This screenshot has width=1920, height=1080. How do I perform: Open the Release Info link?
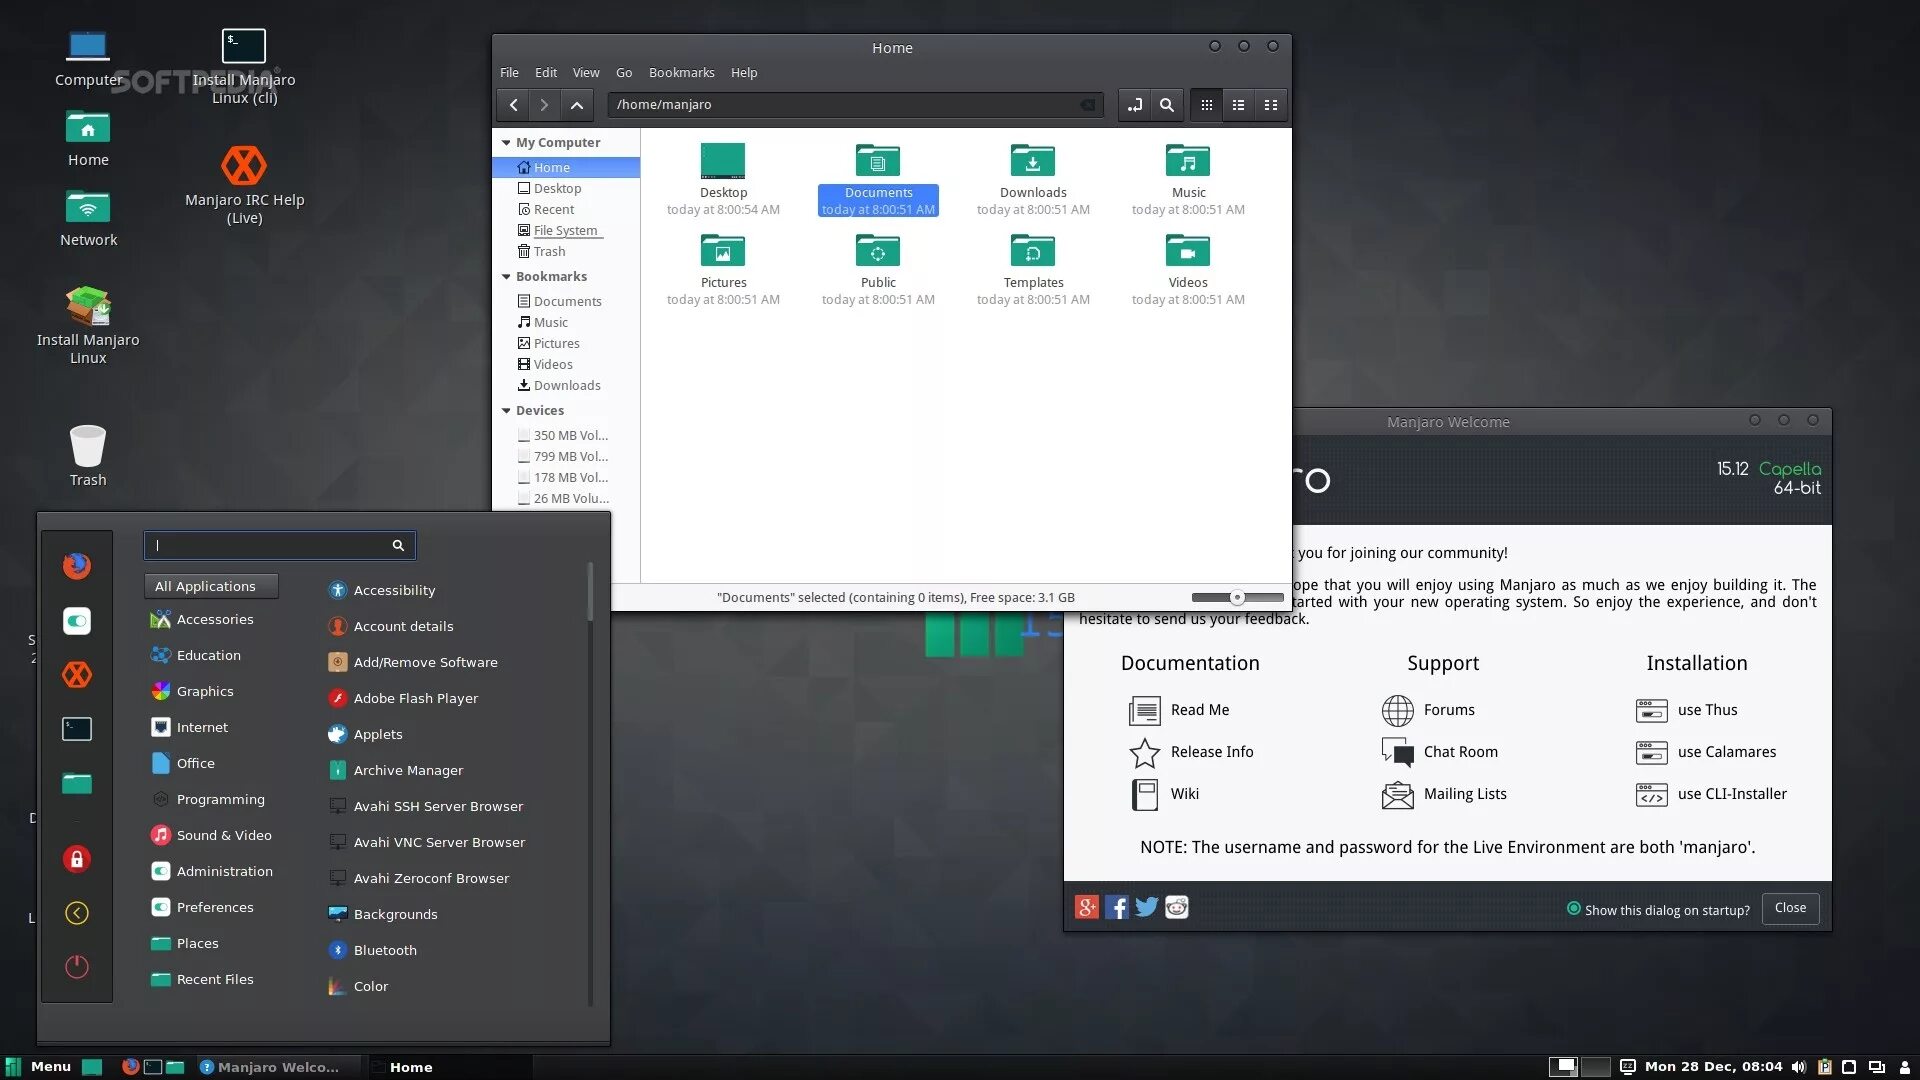[x=1211, y=752]
